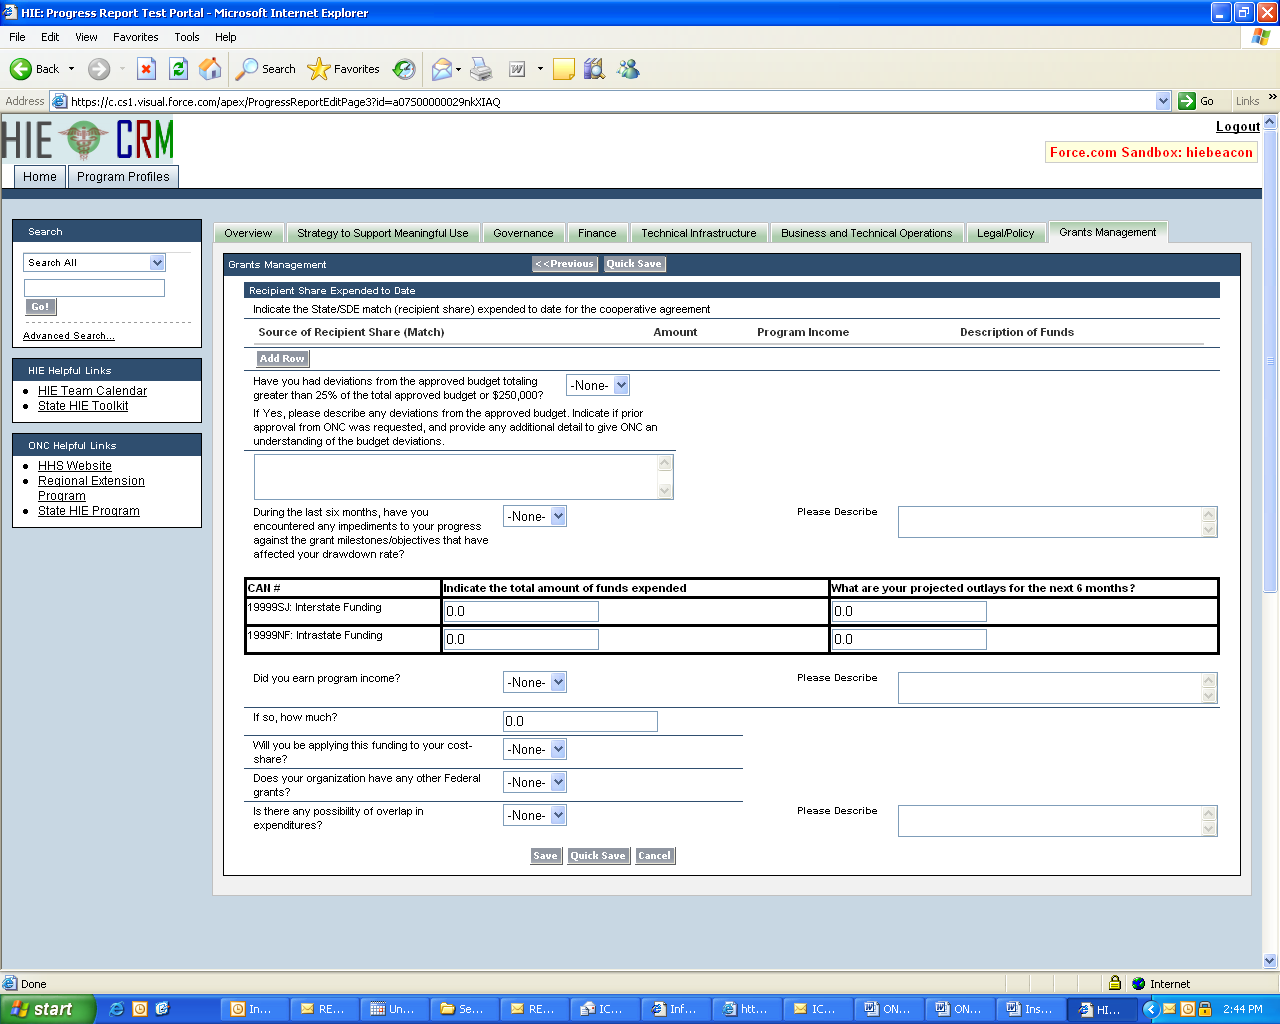Click Interstate Funding total expended field

tap(521, 611)
